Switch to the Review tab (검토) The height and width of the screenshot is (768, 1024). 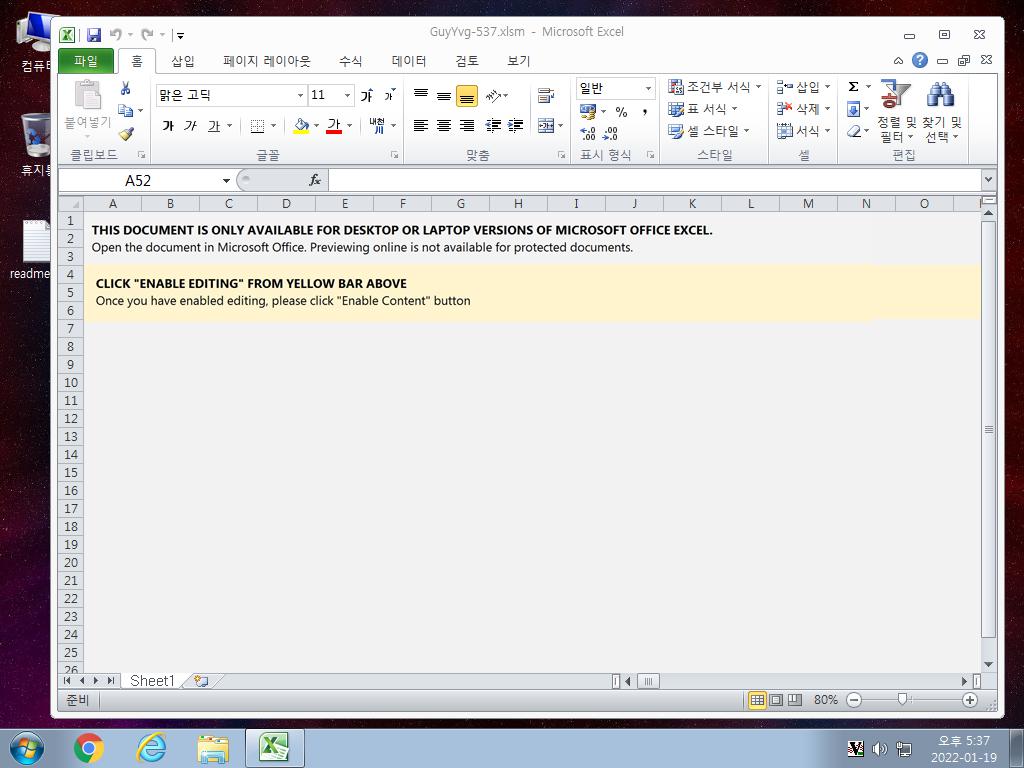point(467,61)
